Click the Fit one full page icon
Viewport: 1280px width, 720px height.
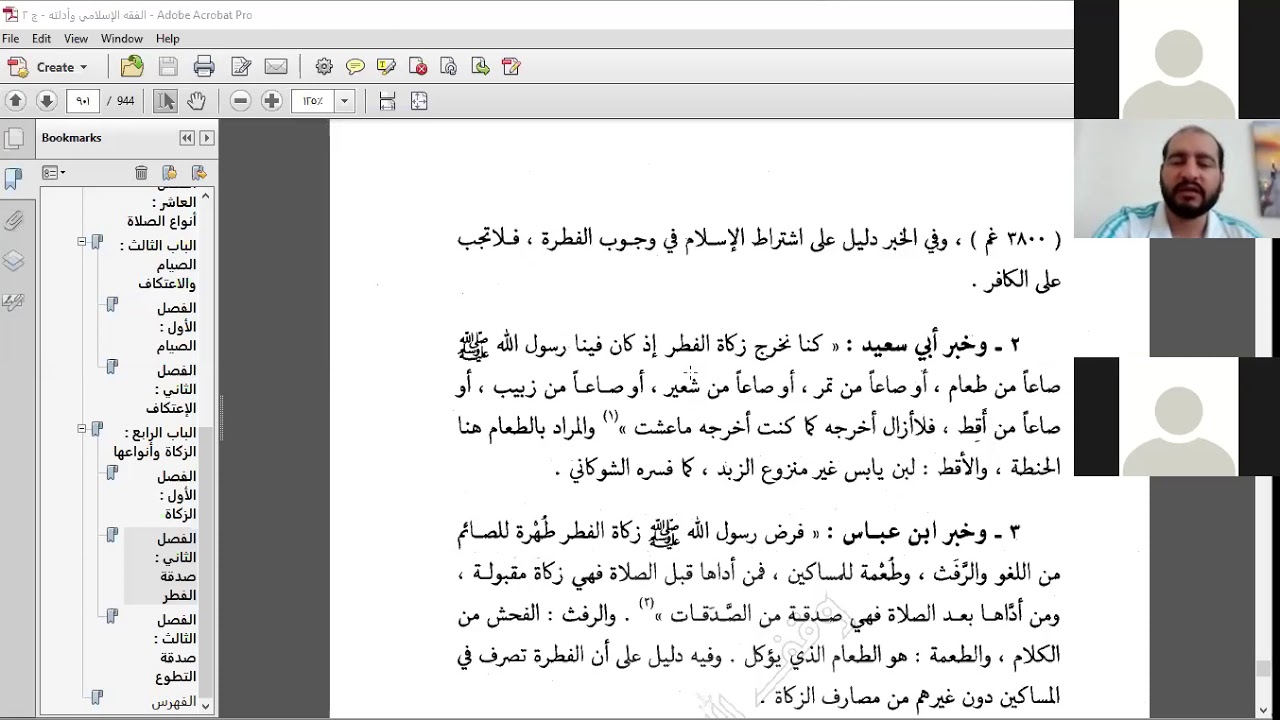[419, 100]
